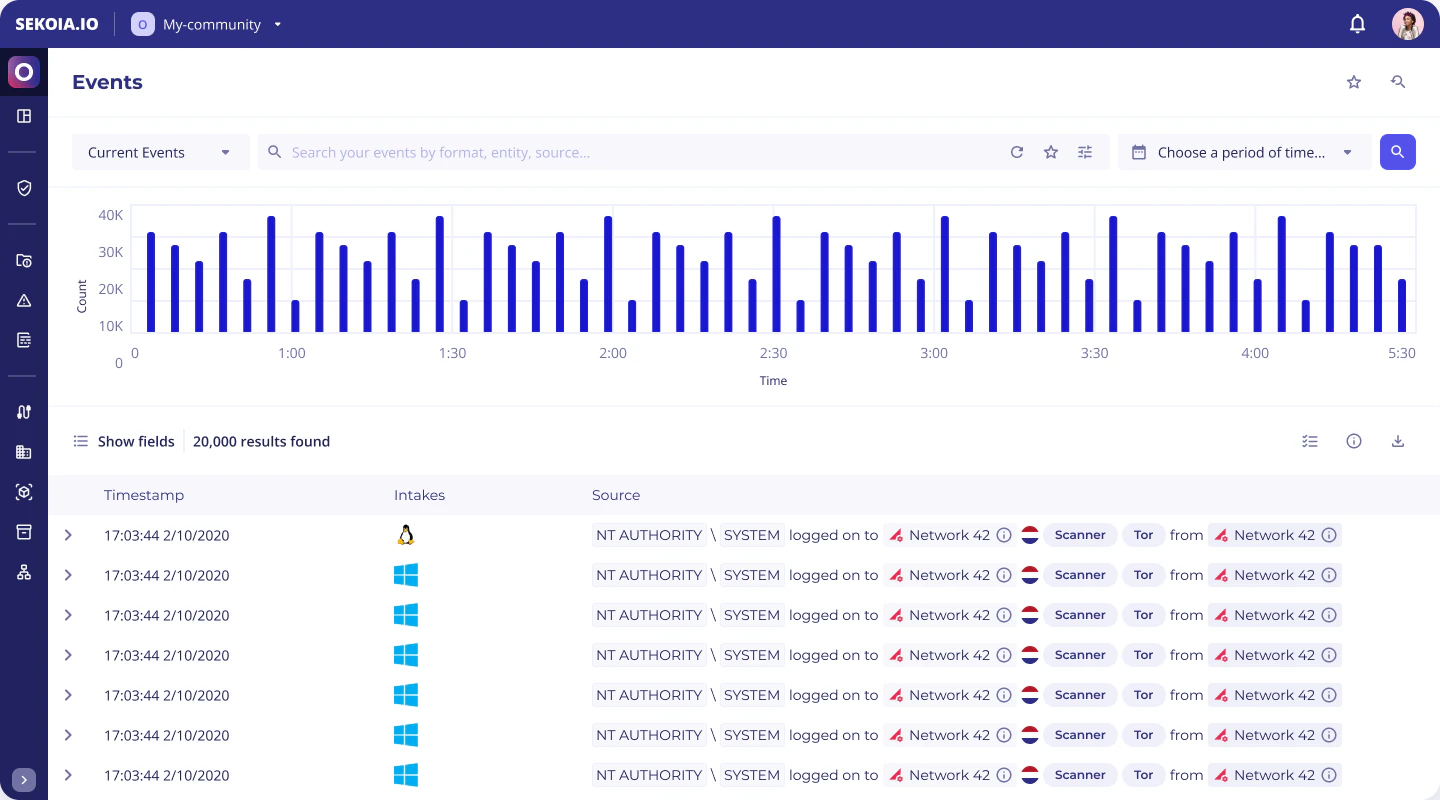This screenshot has width=1440, height=800.
Task: Star the current search as favorite
Action: [x=1051, y=152]
